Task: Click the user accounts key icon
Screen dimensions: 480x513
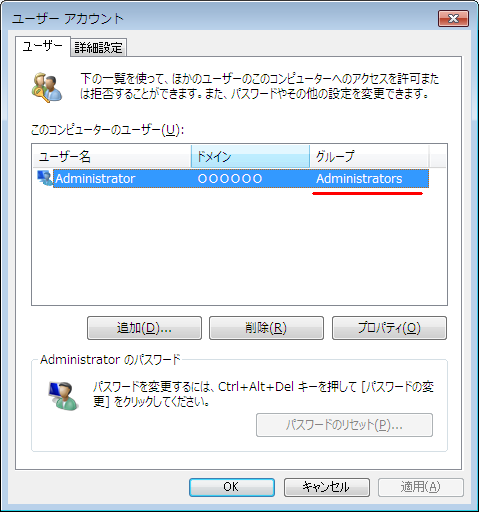Action: click(47, 87)
